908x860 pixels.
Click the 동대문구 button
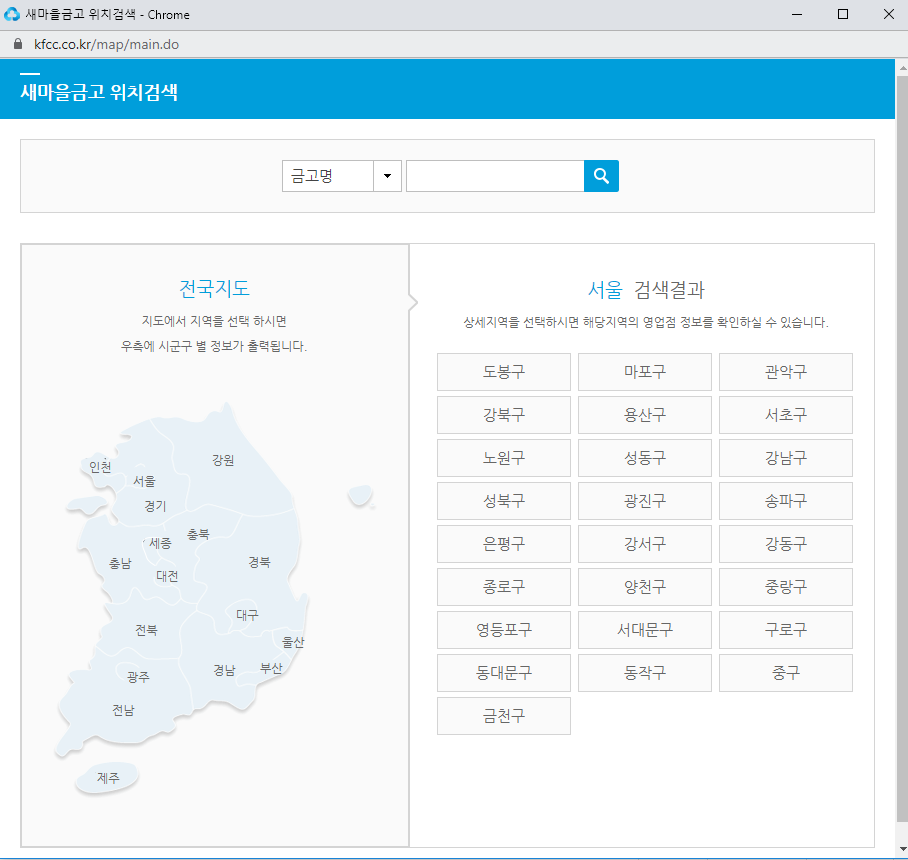pos(504,673)
